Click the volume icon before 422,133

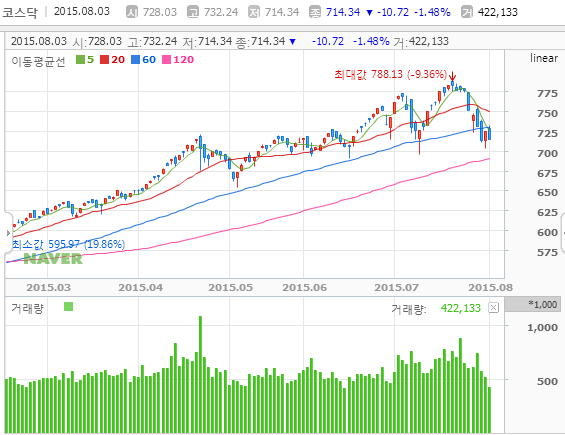click(x=467, y=12)
